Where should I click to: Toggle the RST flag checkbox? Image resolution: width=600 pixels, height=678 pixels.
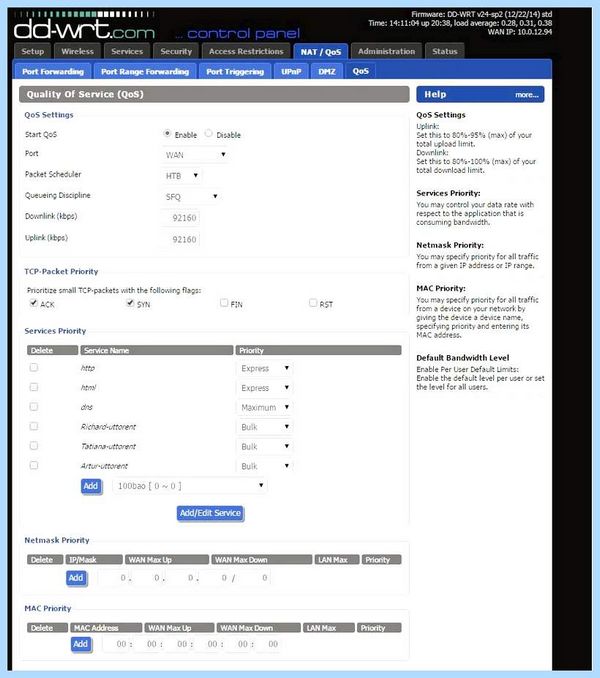coord(313,303)
